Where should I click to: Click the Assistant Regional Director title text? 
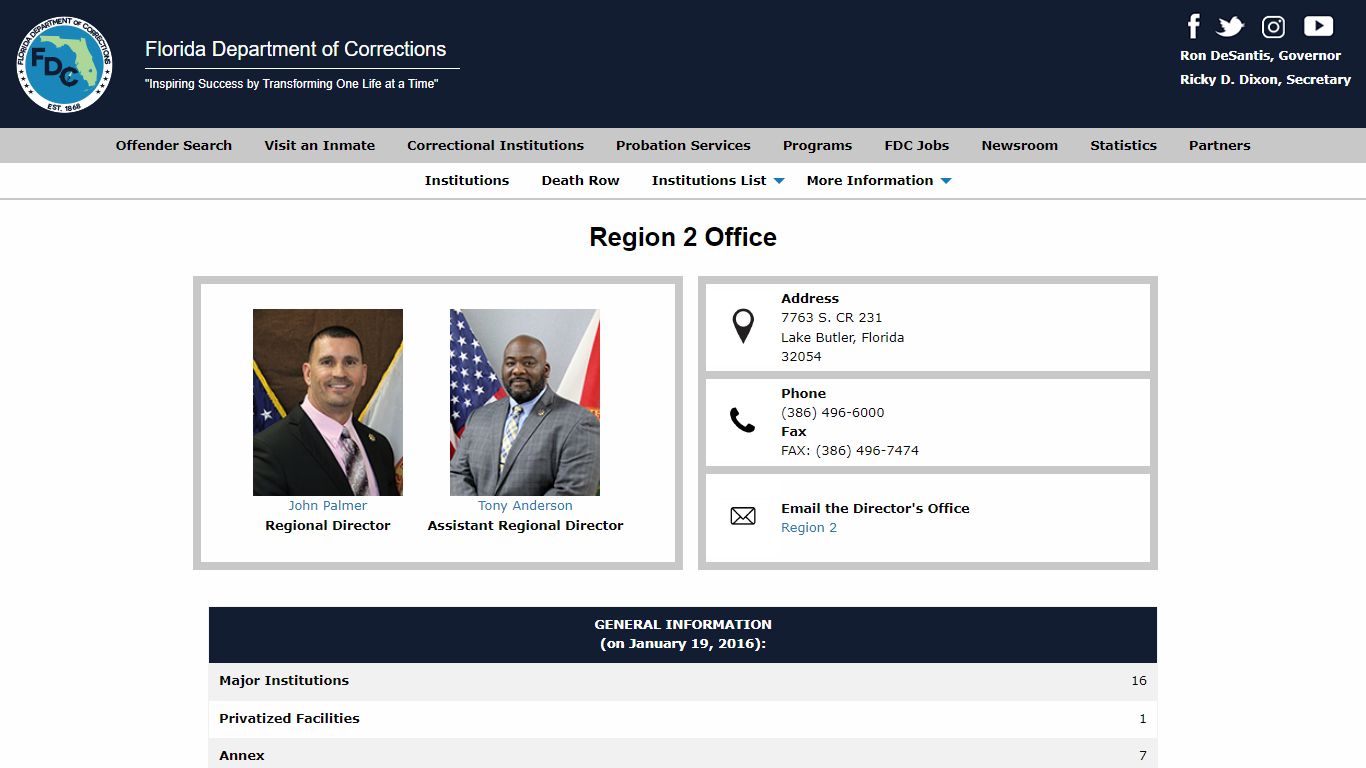click(x=525, y=525)
